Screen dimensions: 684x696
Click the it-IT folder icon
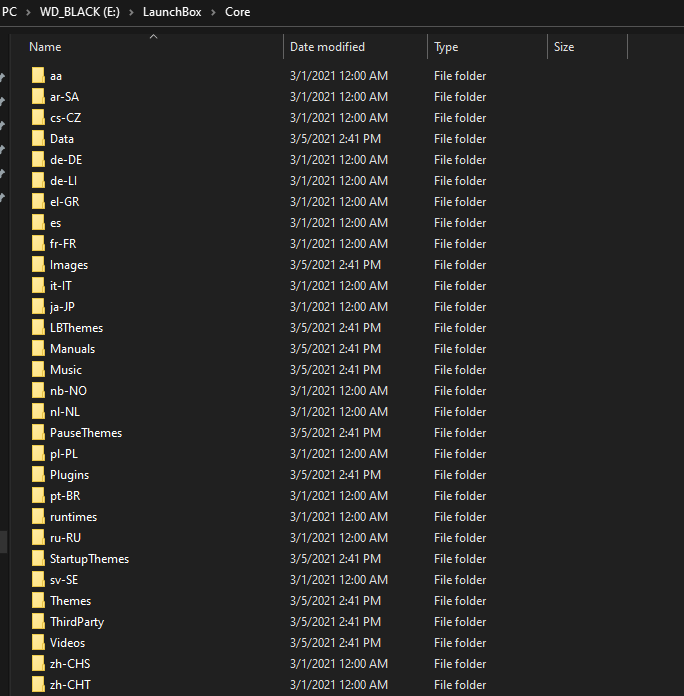pos(38,285)
